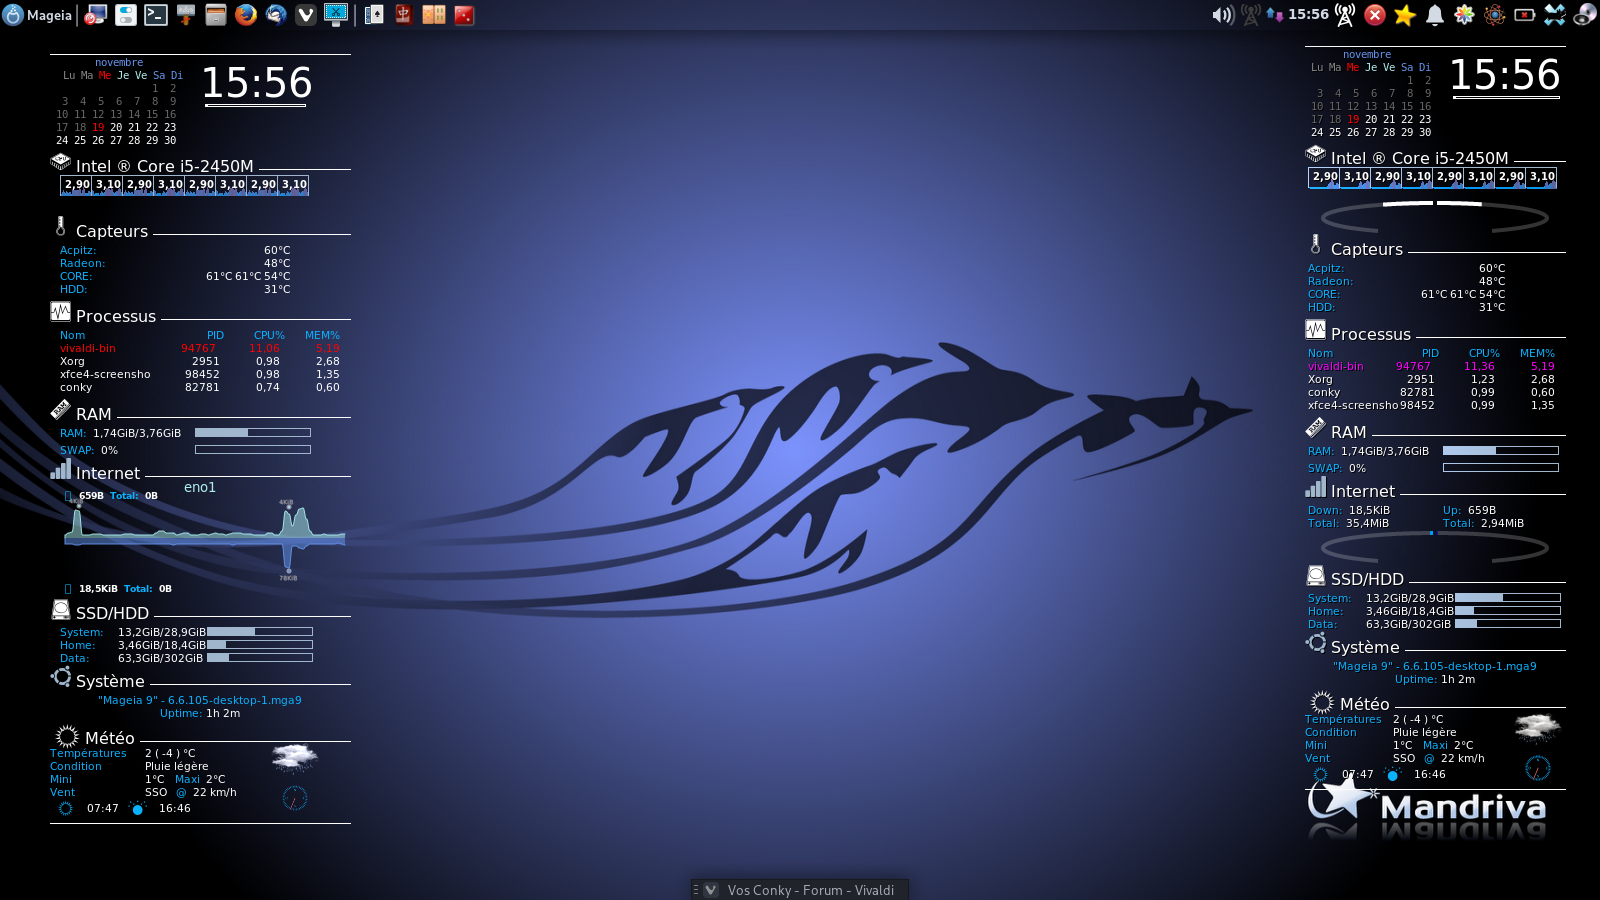The width and height of the screenshot is (1600, 900).
Task: Open the notifications bell icon
Action: tap(1435, 15)
